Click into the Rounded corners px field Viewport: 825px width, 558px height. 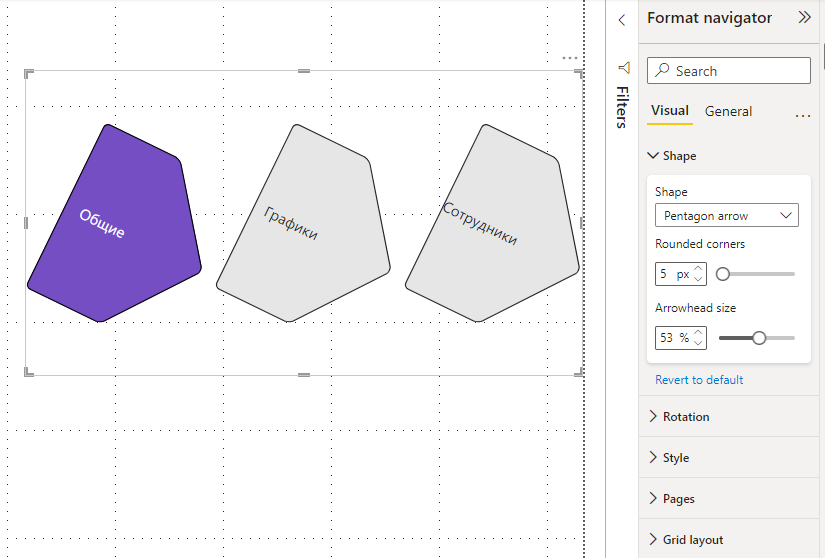[x=674, y=274]
